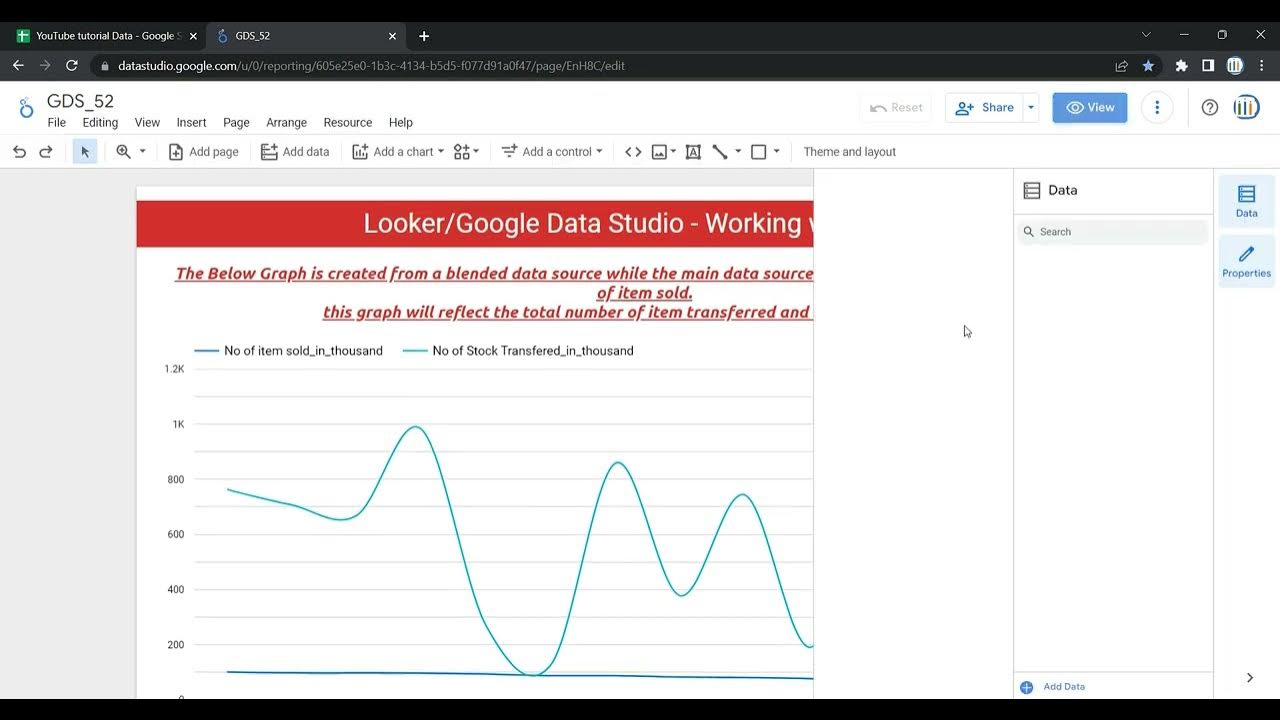Click the Looker Studio logo icon
The height and width of the screenshot is (720, 1280).
coord(26,108)
